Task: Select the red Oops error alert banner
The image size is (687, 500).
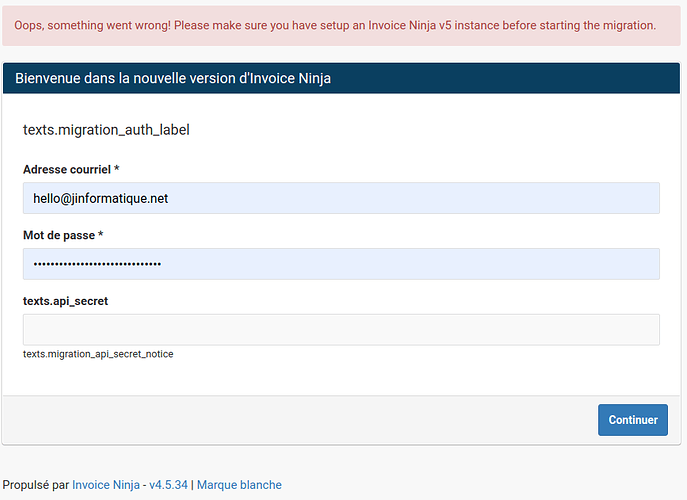Action: click(x=341, y=25)
